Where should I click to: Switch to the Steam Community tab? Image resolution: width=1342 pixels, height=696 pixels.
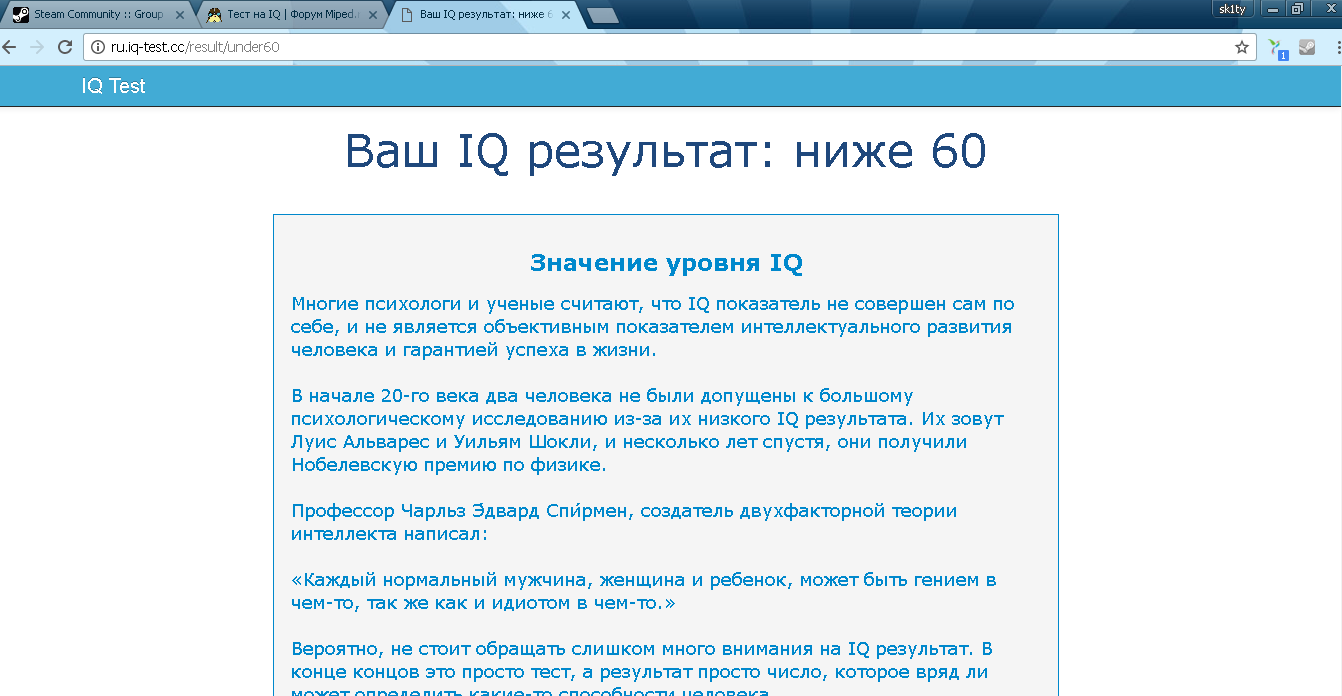(x=97, y=15)
